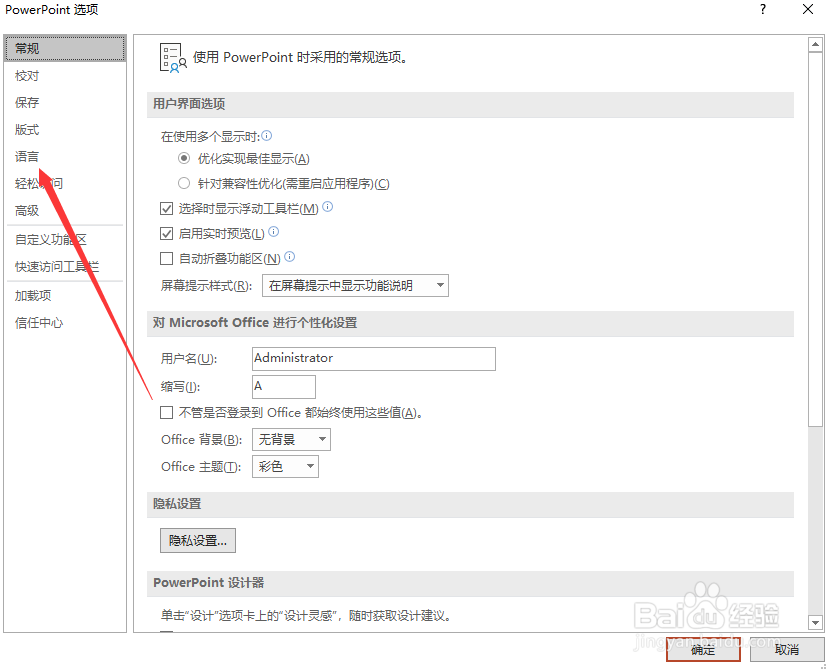Check 不管是否登录到 Office 都始终使用这些值
827x670 pixels.
click(x=166, y=412)
